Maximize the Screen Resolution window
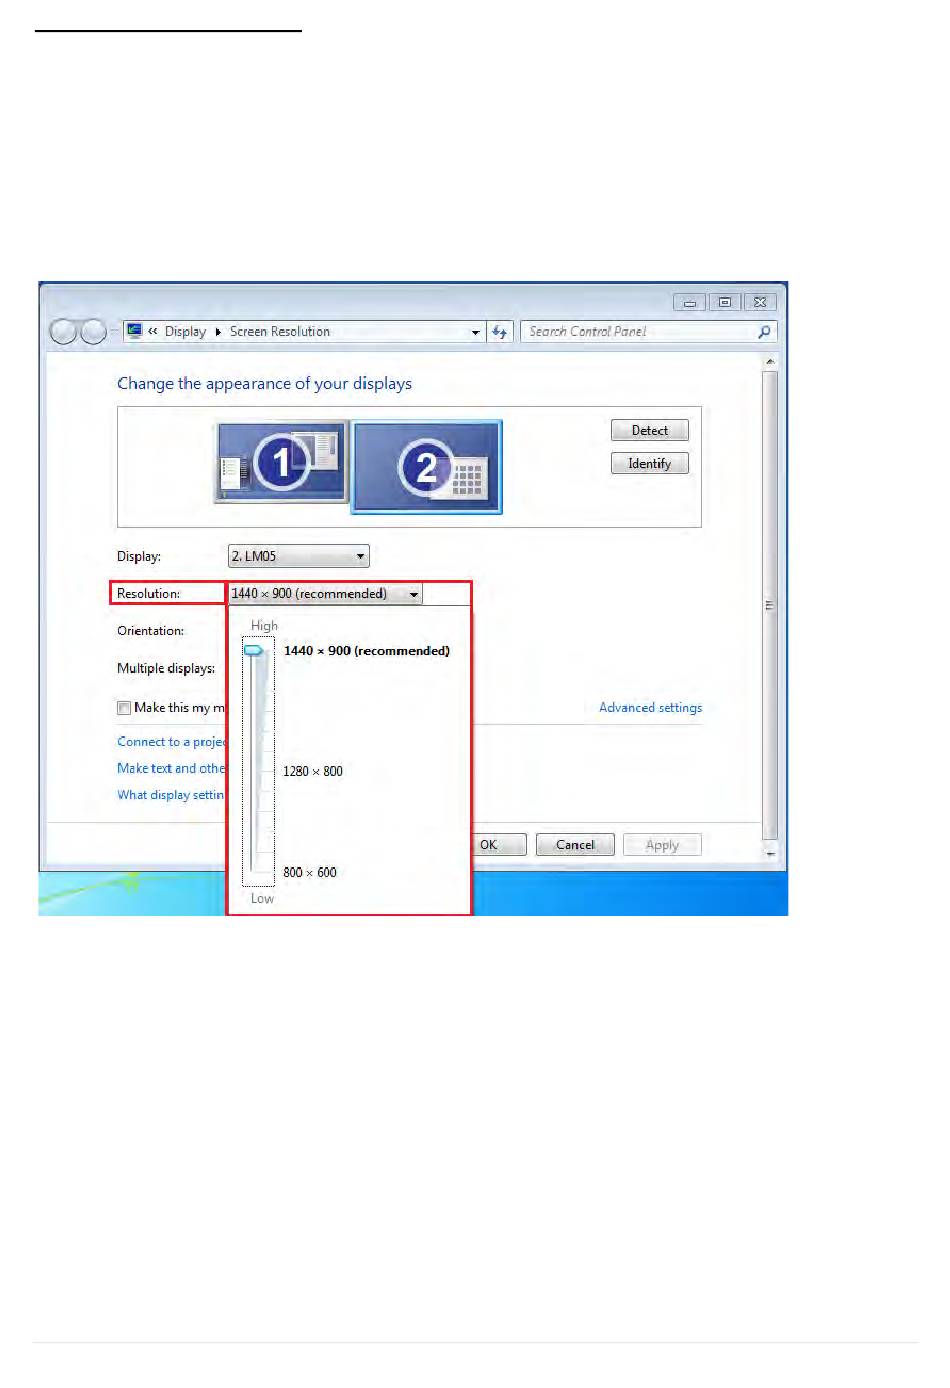 coord(725,302)
